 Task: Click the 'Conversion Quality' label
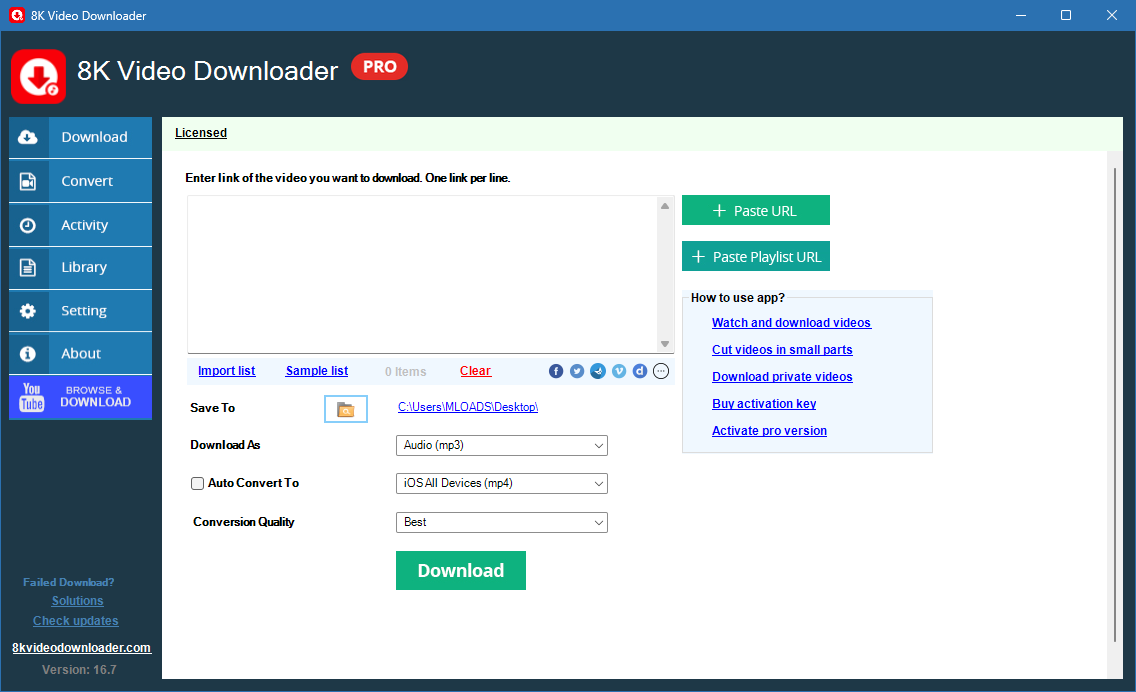(x=243, y=522)
